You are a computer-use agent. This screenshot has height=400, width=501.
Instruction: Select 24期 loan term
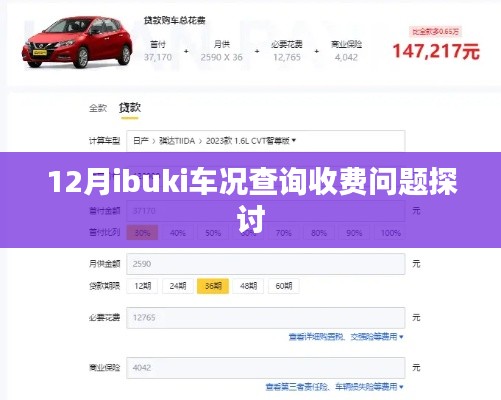tap(178, 286)
